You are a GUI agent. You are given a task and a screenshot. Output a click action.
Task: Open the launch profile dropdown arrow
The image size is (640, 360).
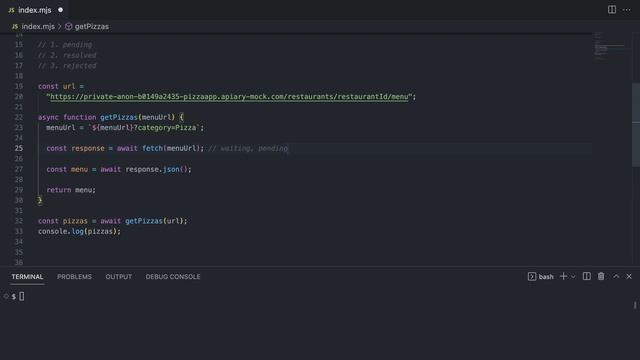click(x=573, y=277)
